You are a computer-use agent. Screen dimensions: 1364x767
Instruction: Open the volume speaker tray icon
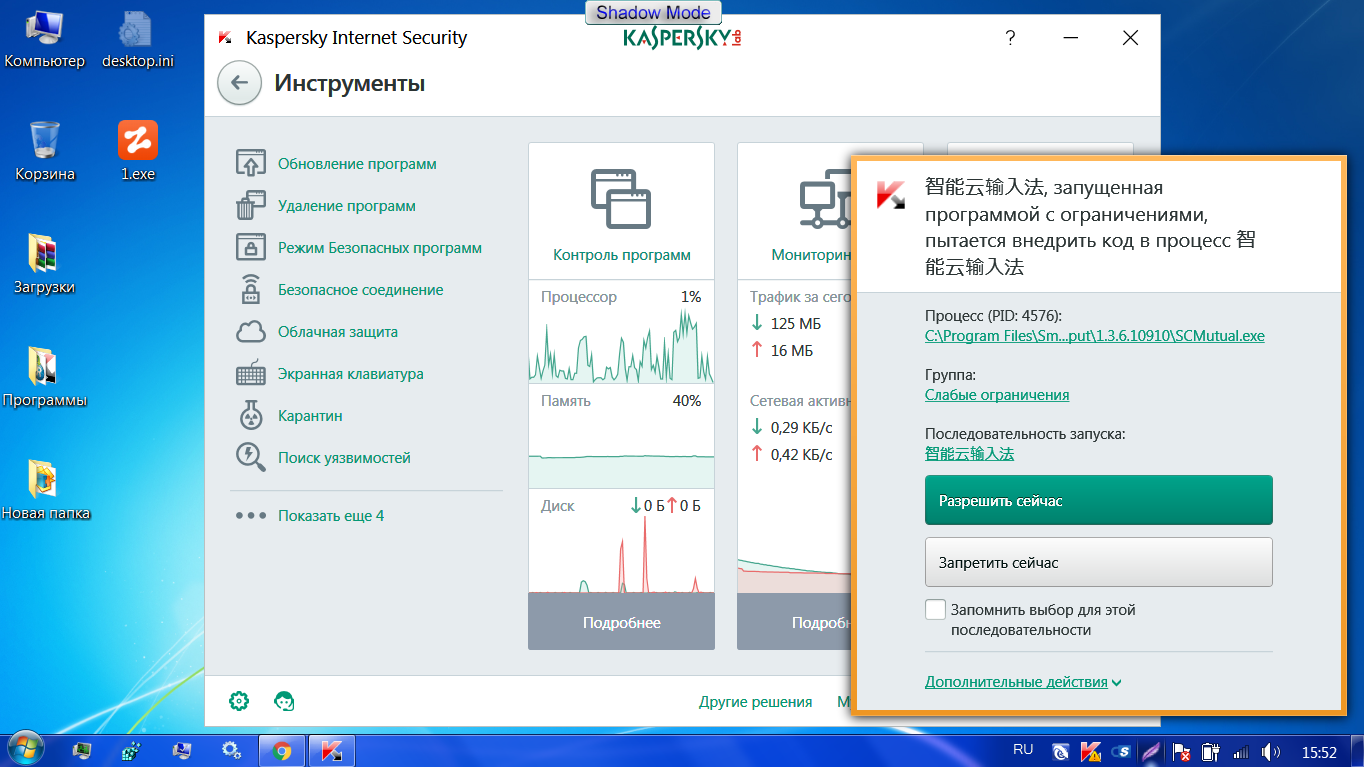click(1271, 751)
